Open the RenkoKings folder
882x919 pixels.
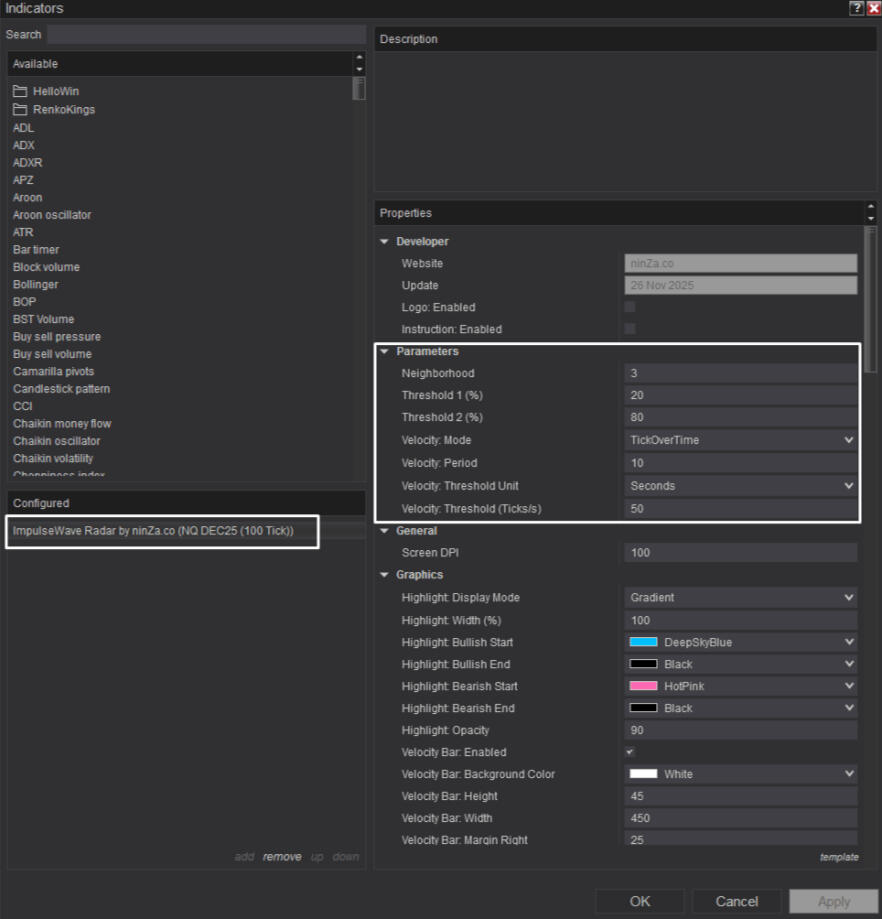coord(63,109)
